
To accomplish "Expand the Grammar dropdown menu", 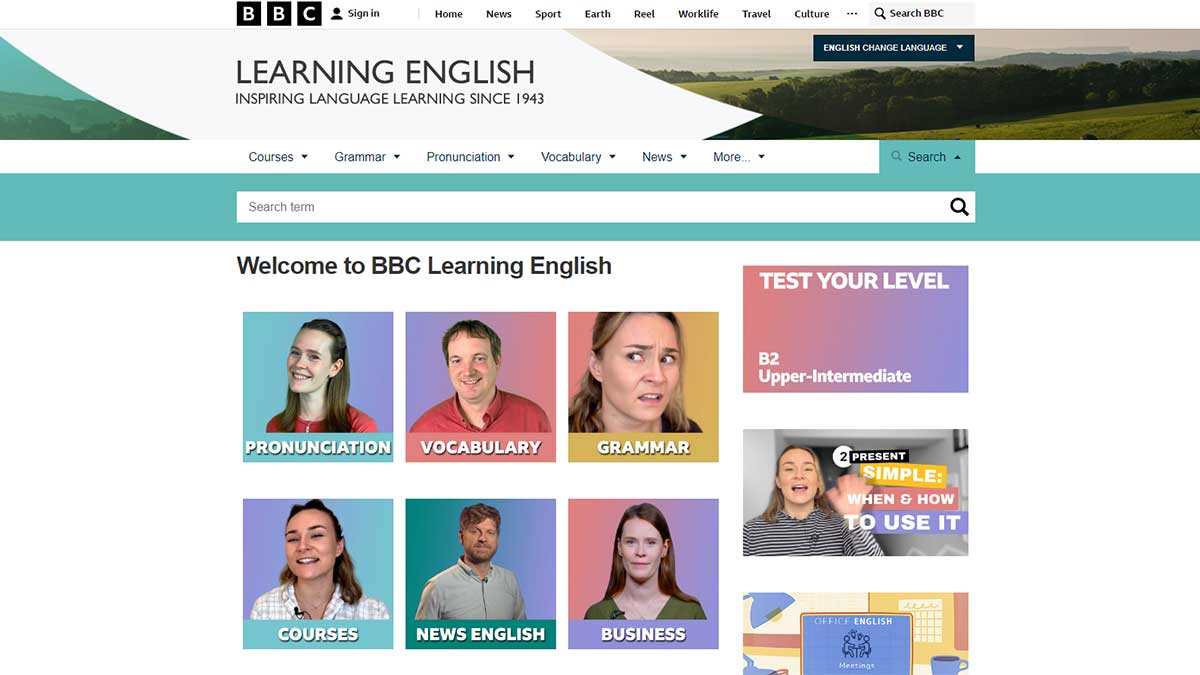I will (367, 157).
